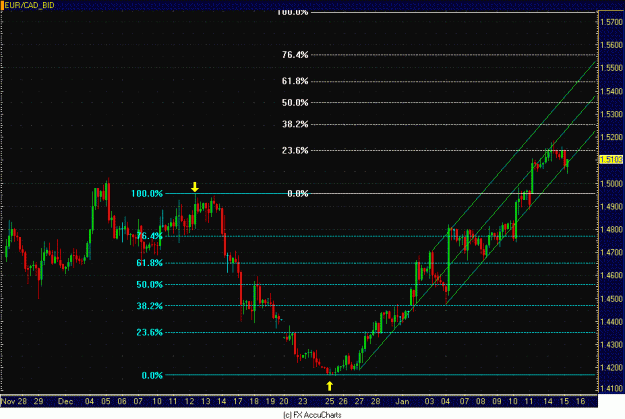
Task: Select the white 0.0% extension label
Action: pos(298,194)
